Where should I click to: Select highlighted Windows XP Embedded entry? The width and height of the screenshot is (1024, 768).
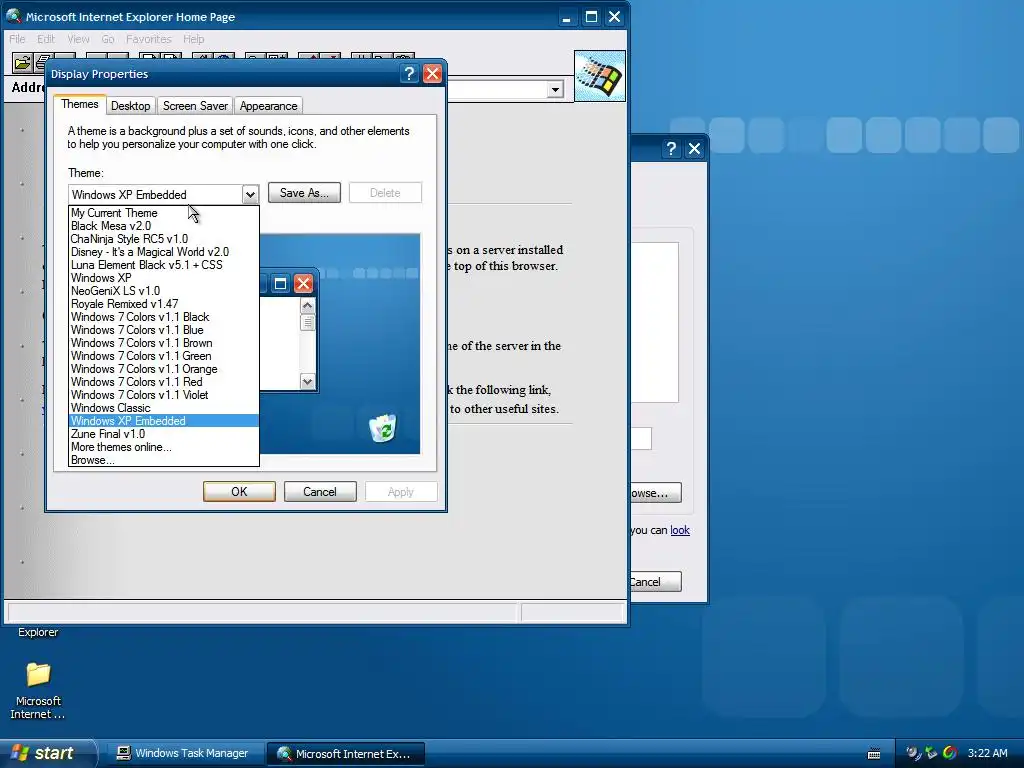[x=164, y=421]
